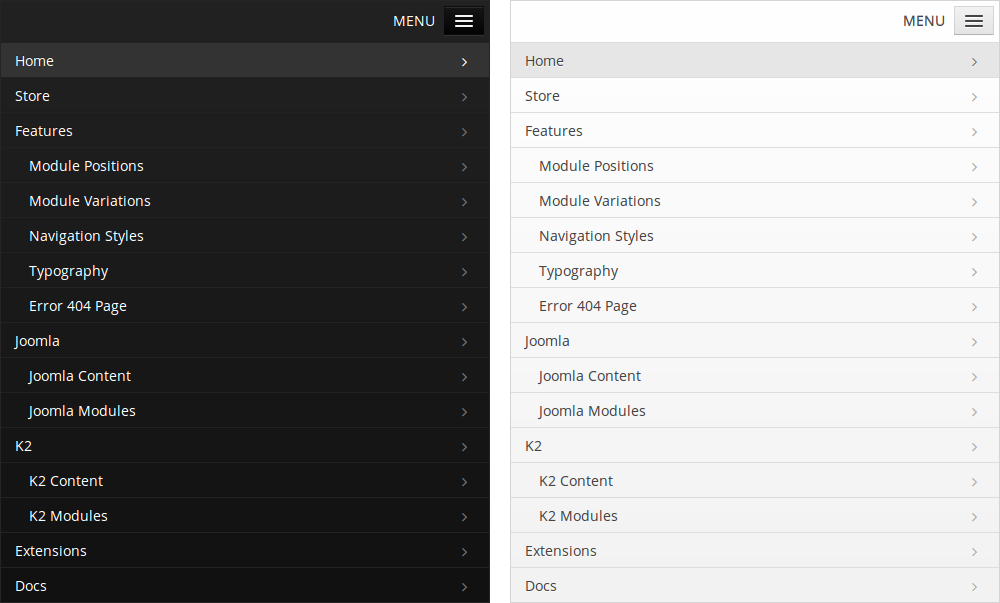The image size is (1000, 603).
Task: Expand the Extensions chevron in dark menu
Action: coord(464,551)
